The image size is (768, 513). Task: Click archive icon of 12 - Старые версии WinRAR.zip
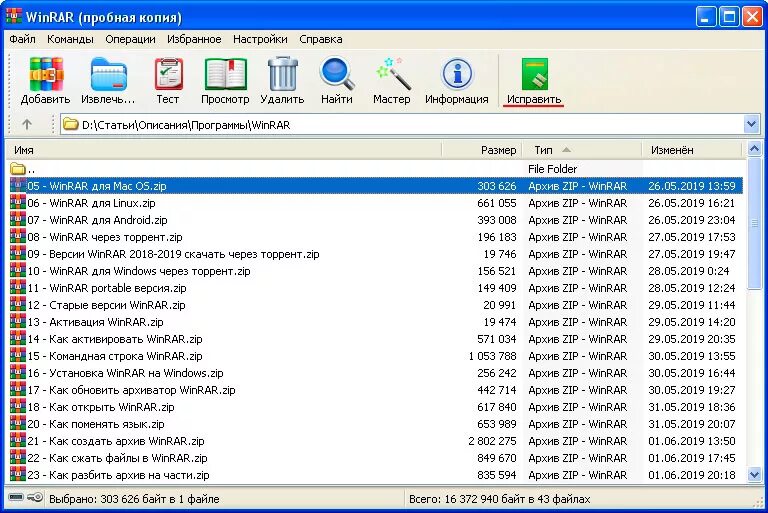tap(18, 305)
